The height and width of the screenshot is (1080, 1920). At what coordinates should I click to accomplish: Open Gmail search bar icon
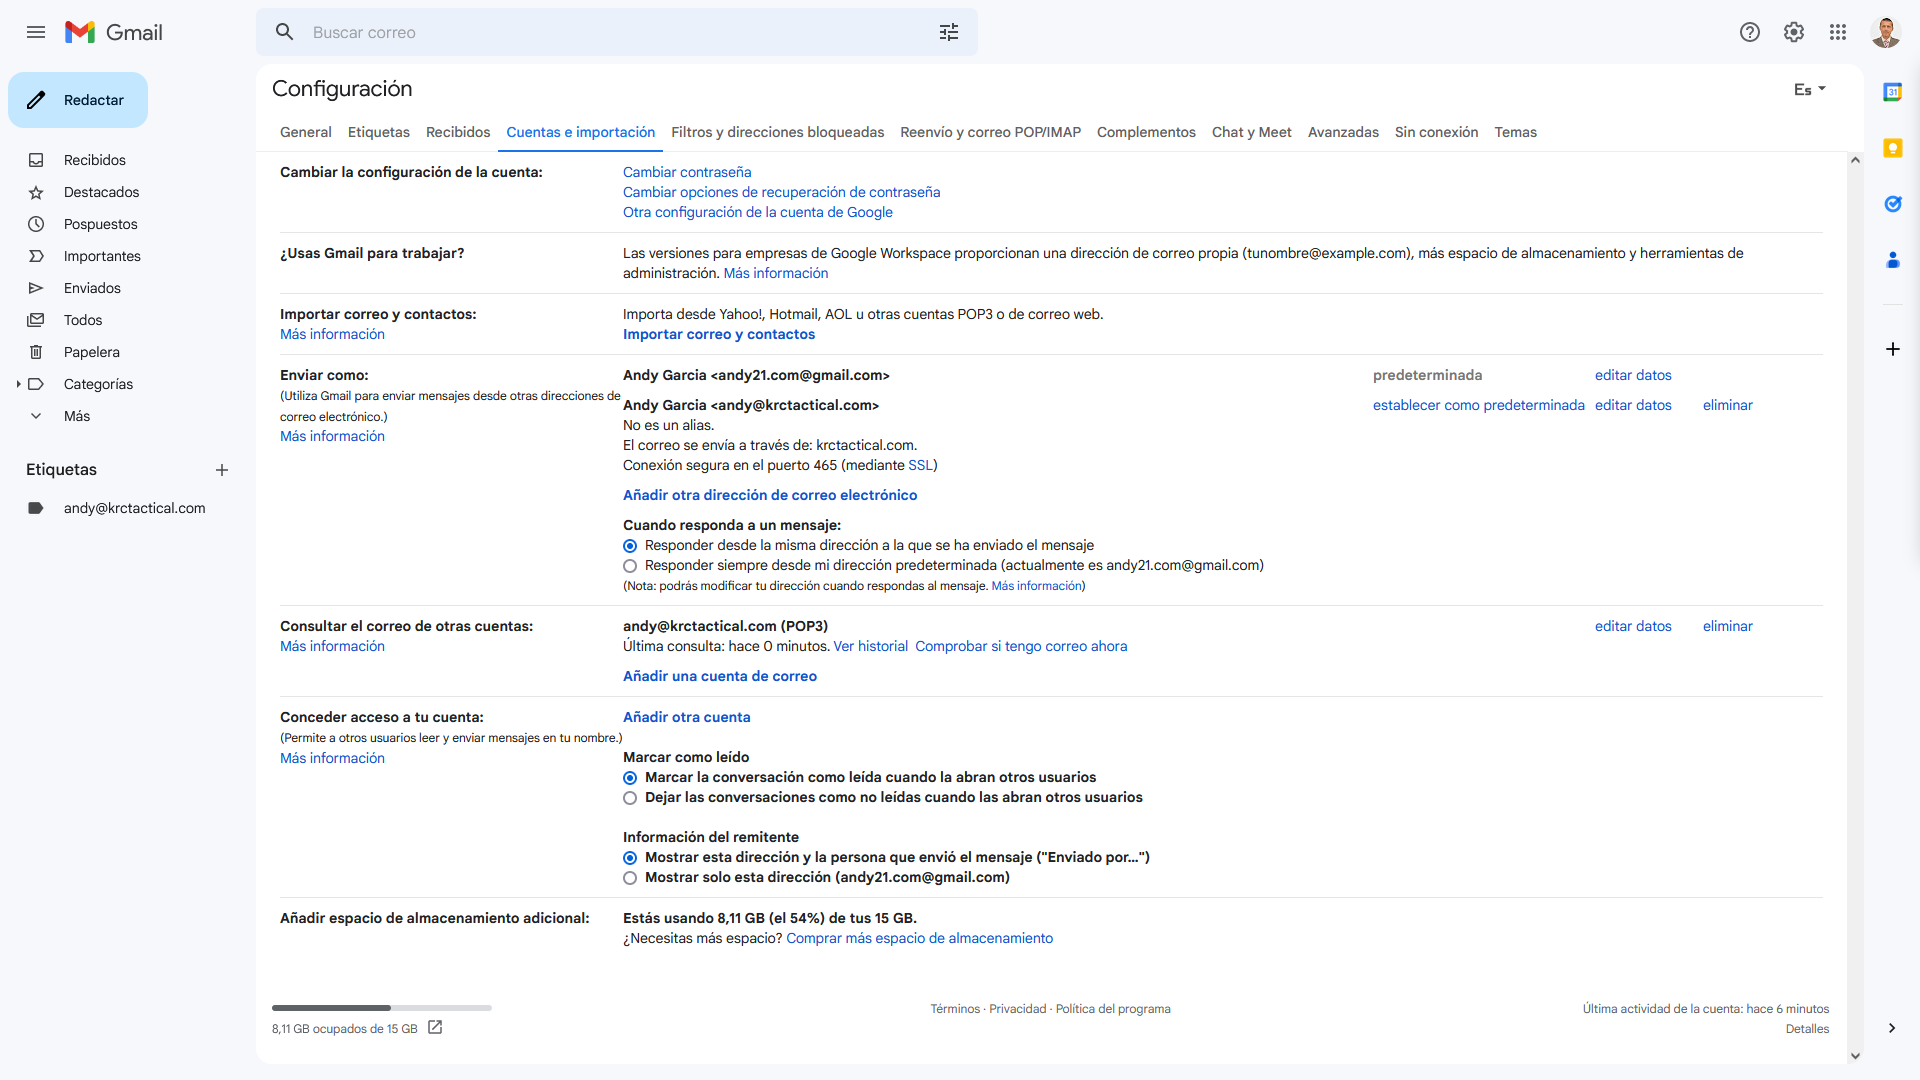coord(282,32)
